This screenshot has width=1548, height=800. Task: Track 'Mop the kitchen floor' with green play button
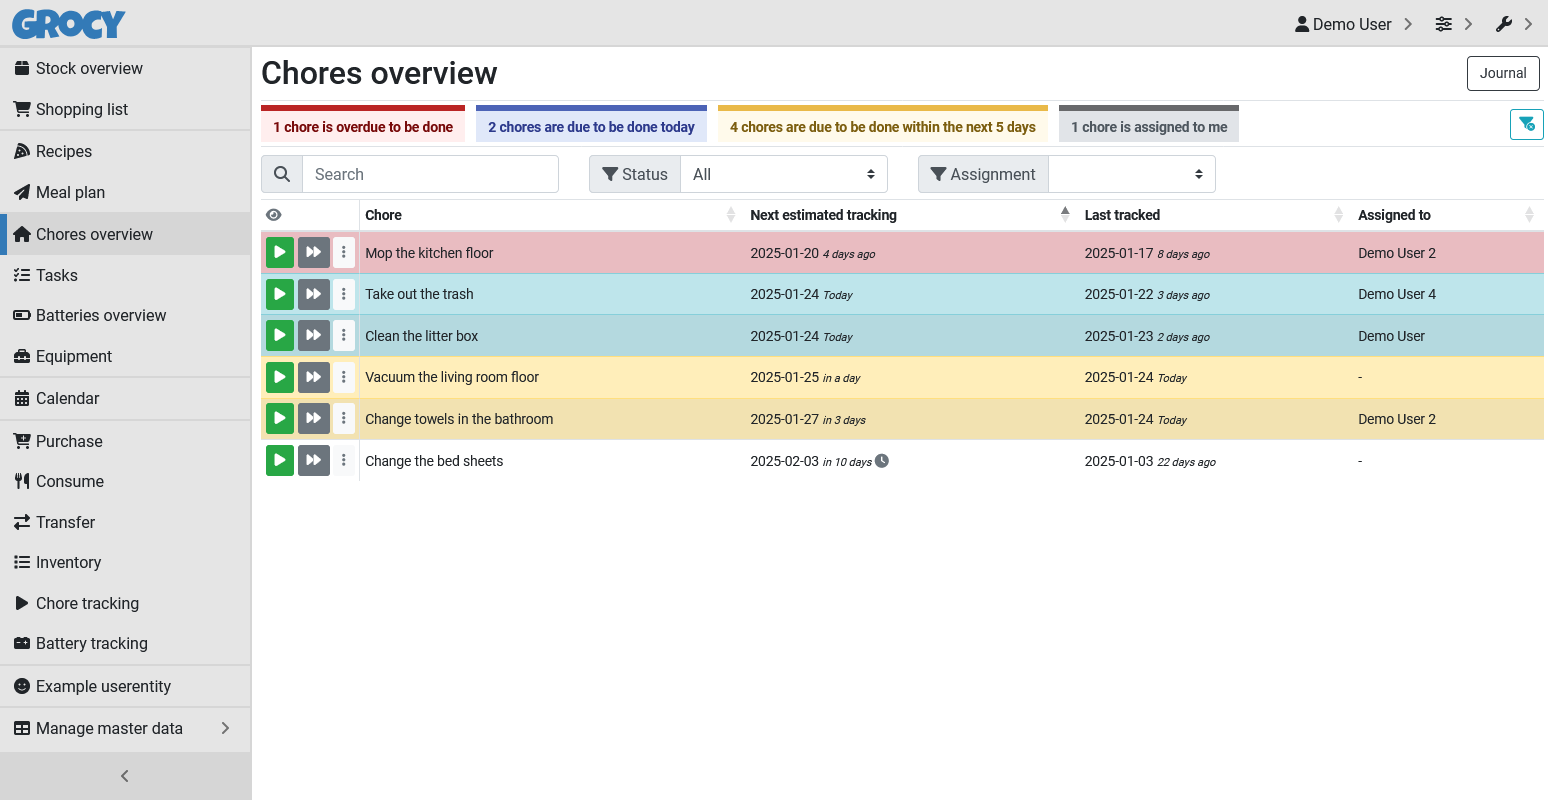pos(280,253)
